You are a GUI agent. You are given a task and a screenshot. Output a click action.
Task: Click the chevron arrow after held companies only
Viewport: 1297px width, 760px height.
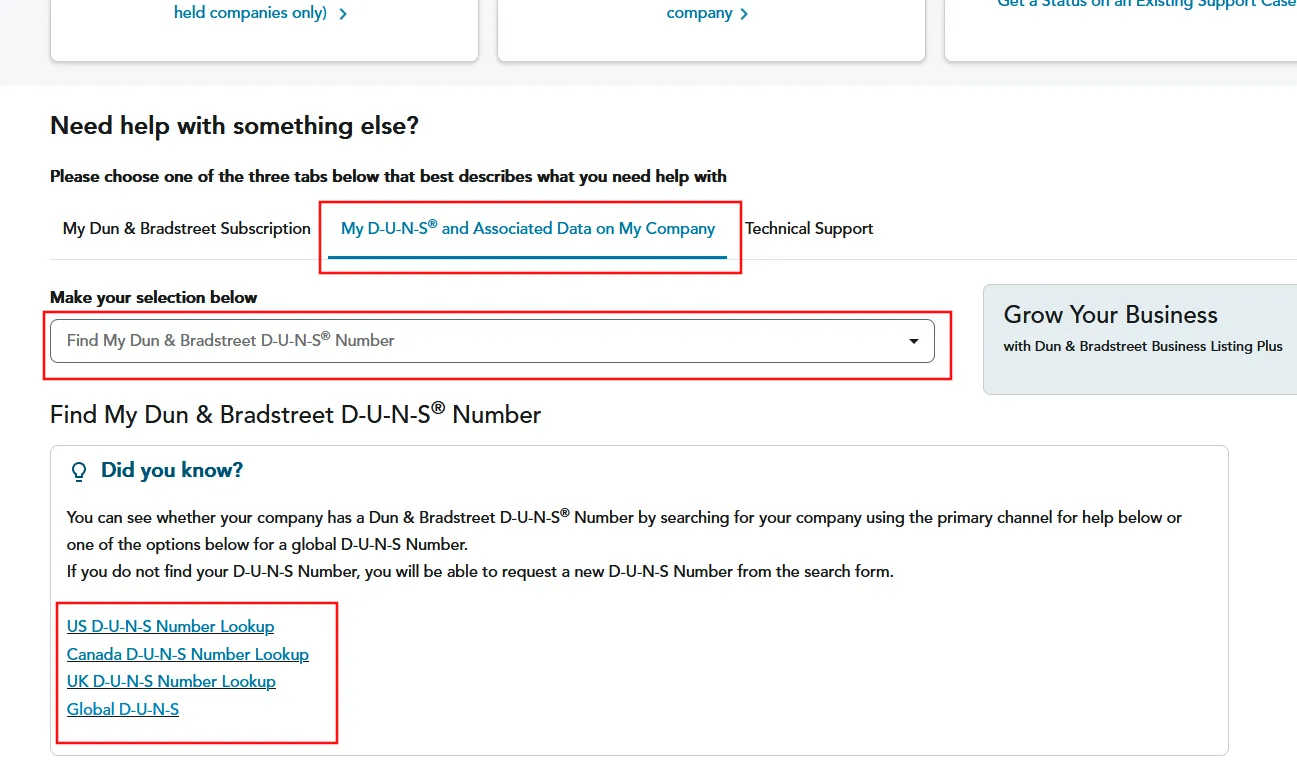tap(341, 13)
